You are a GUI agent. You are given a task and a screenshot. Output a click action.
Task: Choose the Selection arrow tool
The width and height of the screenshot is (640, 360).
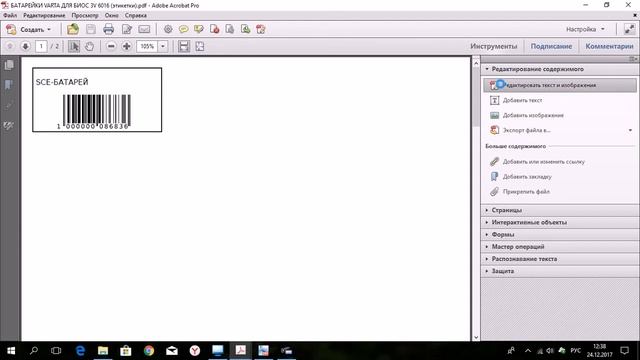tap(74, 46)
